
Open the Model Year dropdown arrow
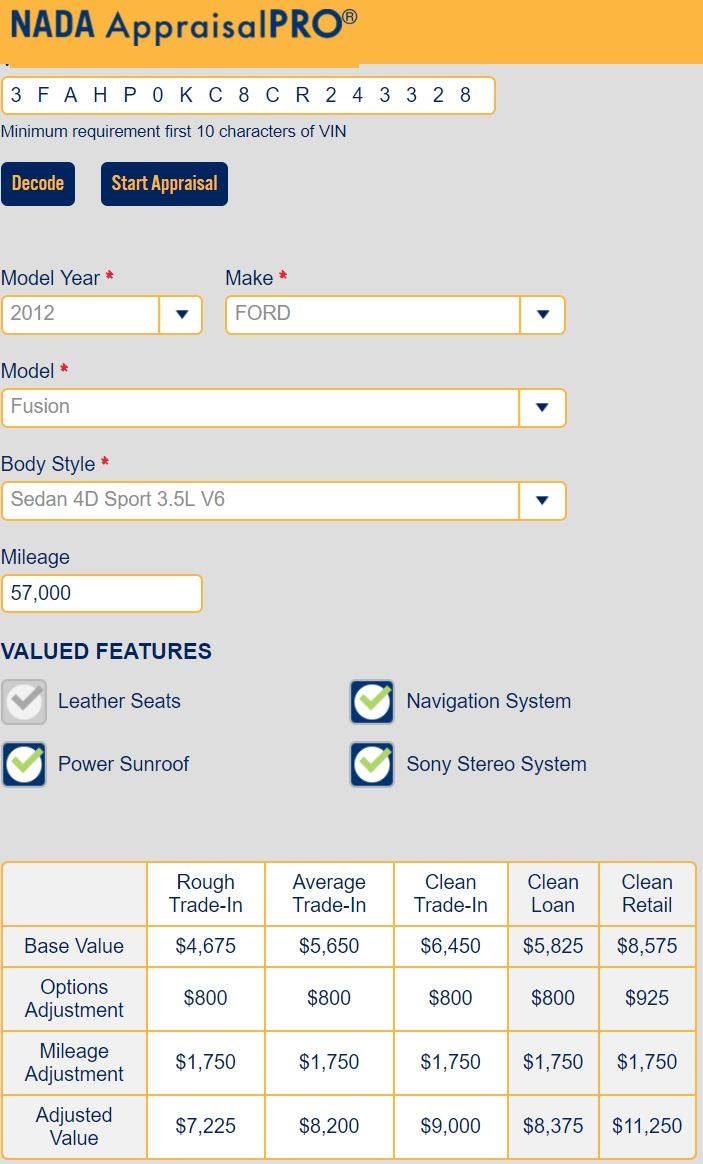coord(181,315)
